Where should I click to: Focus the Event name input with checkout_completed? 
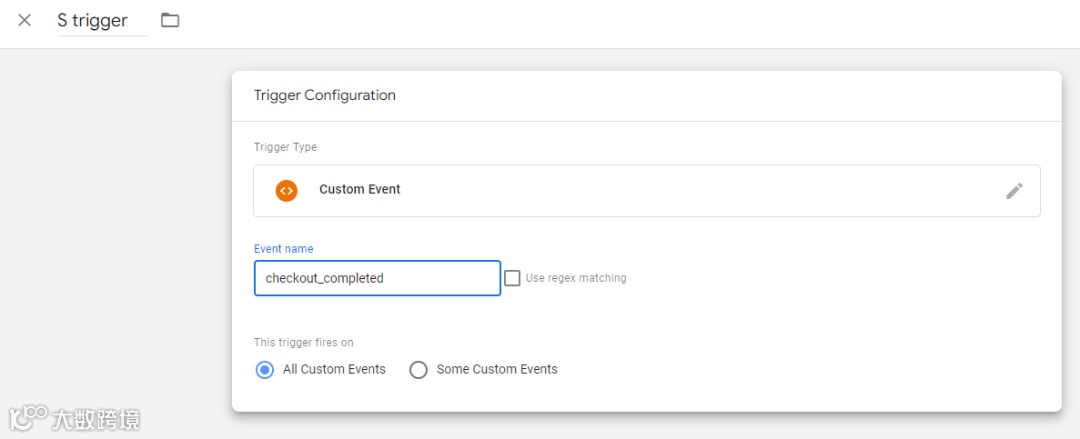click(377, 278)
